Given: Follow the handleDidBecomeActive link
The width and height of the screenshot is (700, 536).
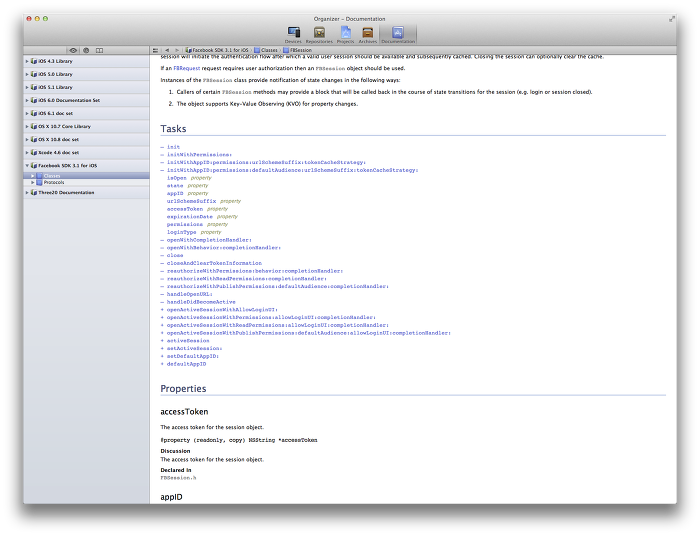Looking at the screenshot, I should pyautogui.click(x=201, y=302).
